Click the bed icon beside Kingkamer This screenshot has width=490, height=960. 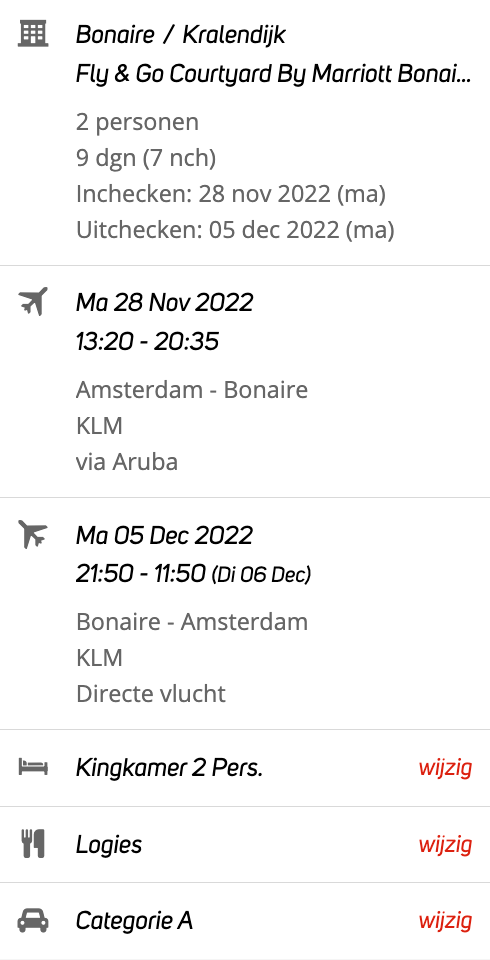pos(33,767)
